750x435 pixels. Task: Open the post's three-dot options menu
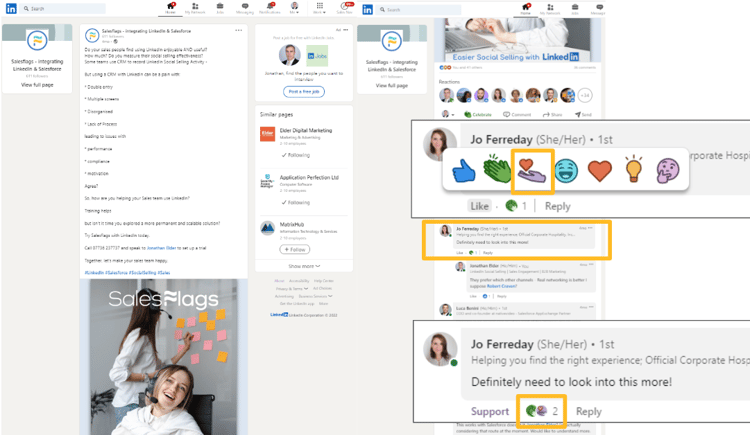[238, 30]
